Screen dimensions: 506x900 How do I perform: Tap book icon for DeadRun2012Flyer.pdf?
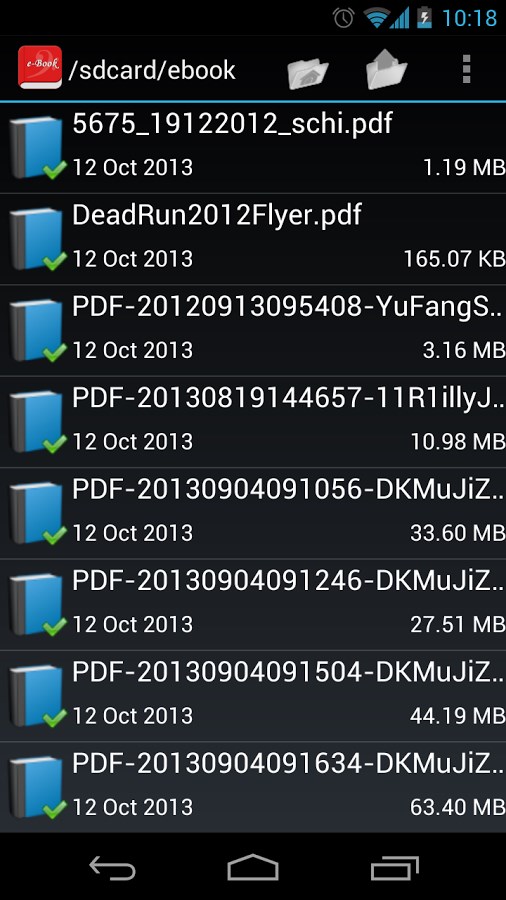[x=37, y=239]
